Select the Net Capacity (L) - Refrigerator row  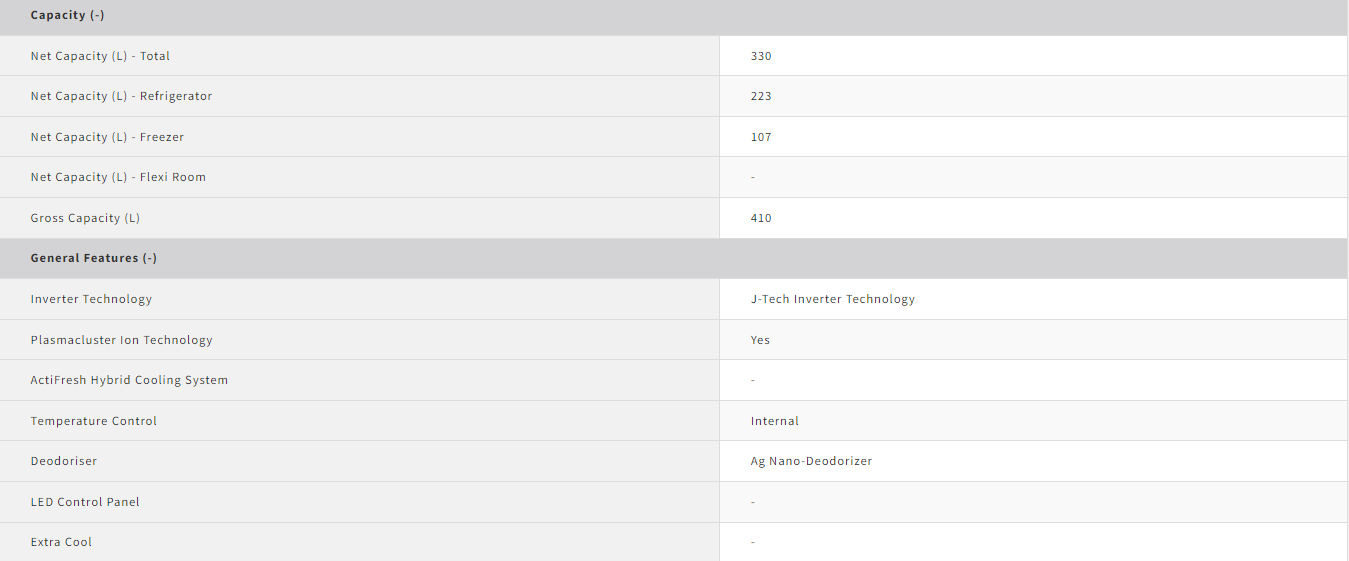(674, 96)
